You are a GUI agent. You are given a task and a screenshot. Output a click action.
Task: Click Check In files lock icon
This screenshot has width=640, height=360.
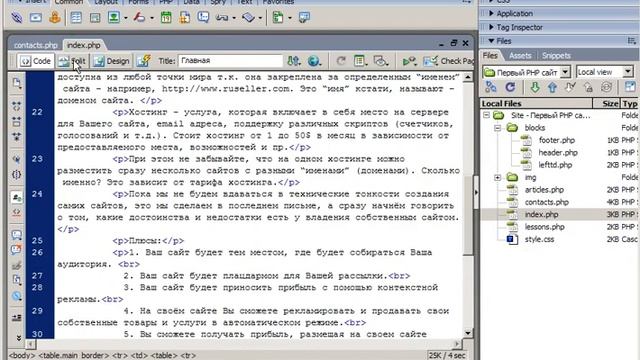click(x=588, y=87)
